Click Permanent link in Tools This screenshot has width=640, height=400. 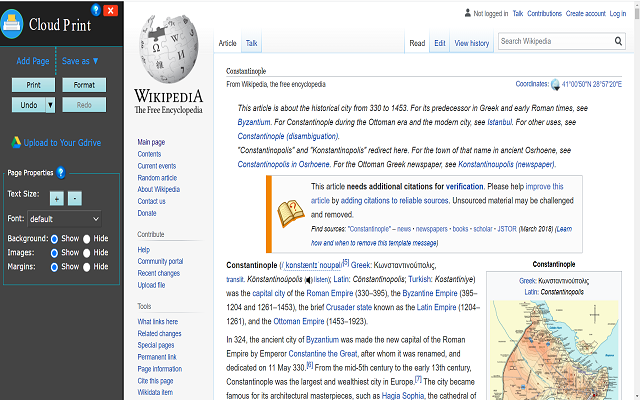157,357
